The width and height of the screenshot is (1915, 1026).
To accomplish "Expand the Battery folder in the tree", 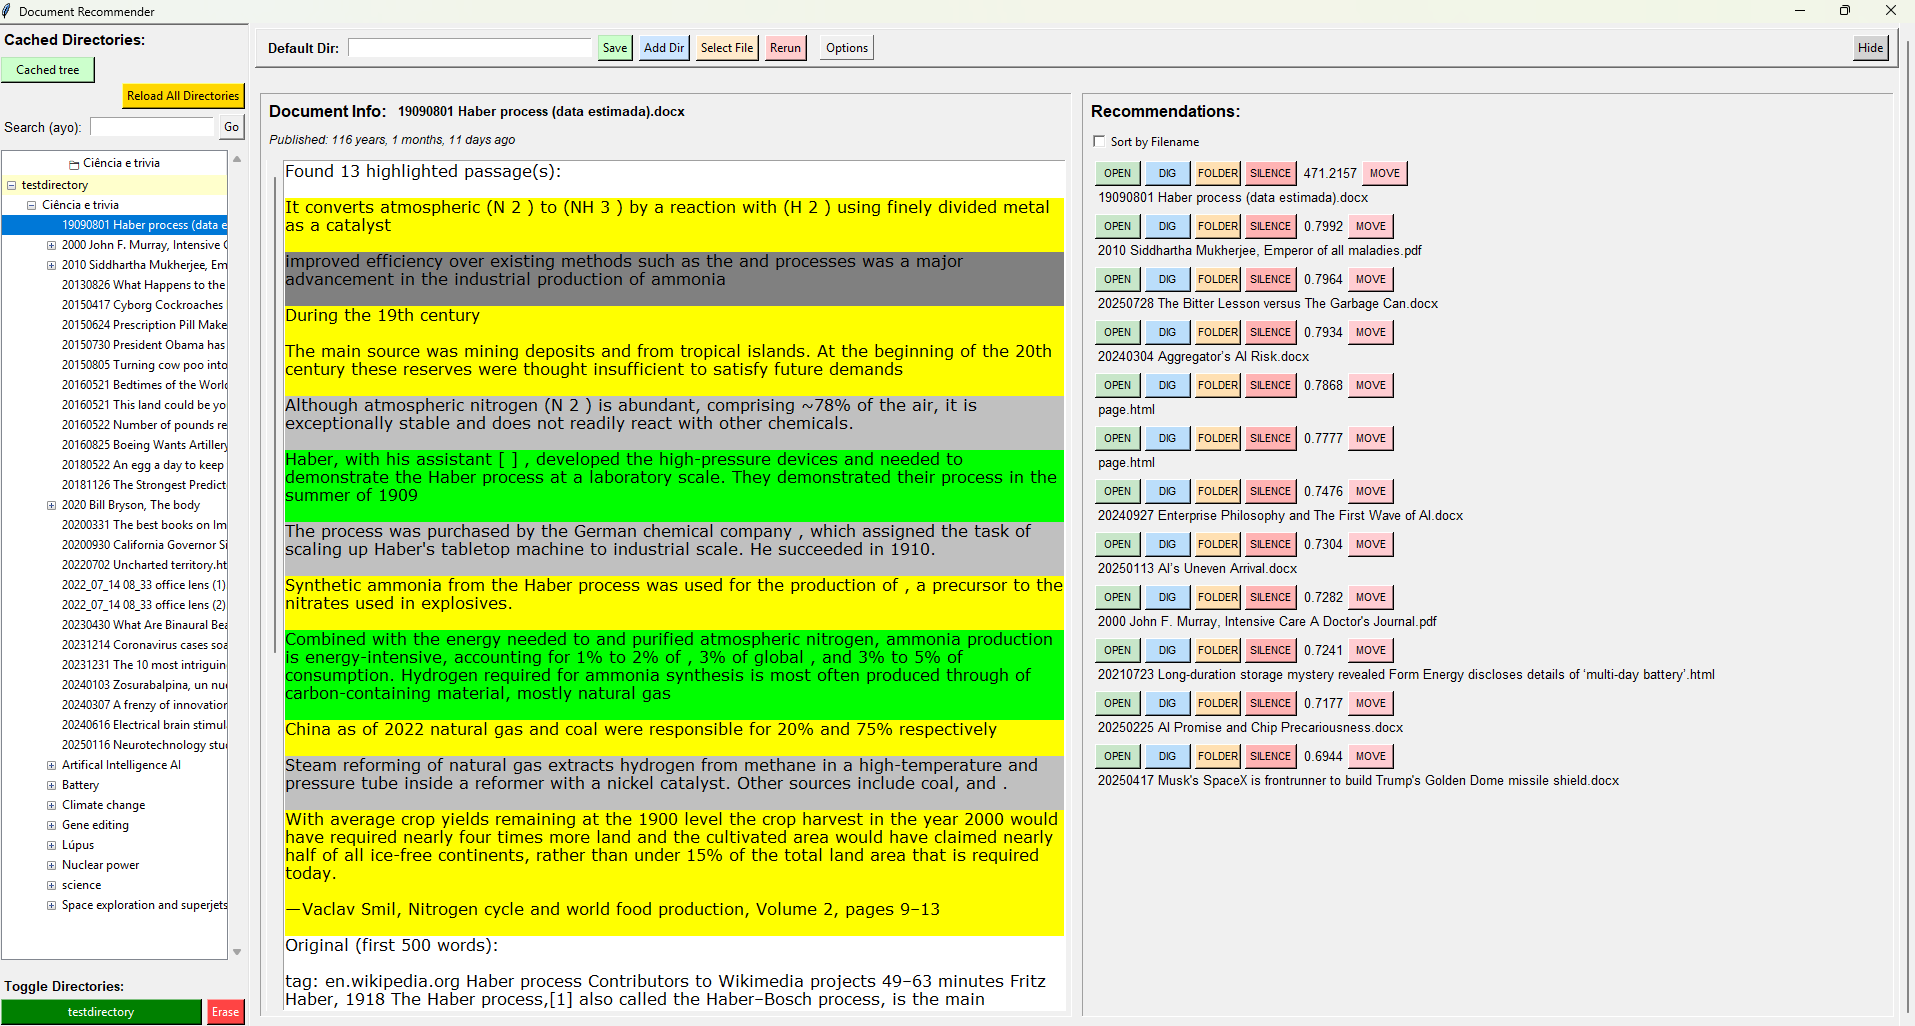I will (51, 785).
